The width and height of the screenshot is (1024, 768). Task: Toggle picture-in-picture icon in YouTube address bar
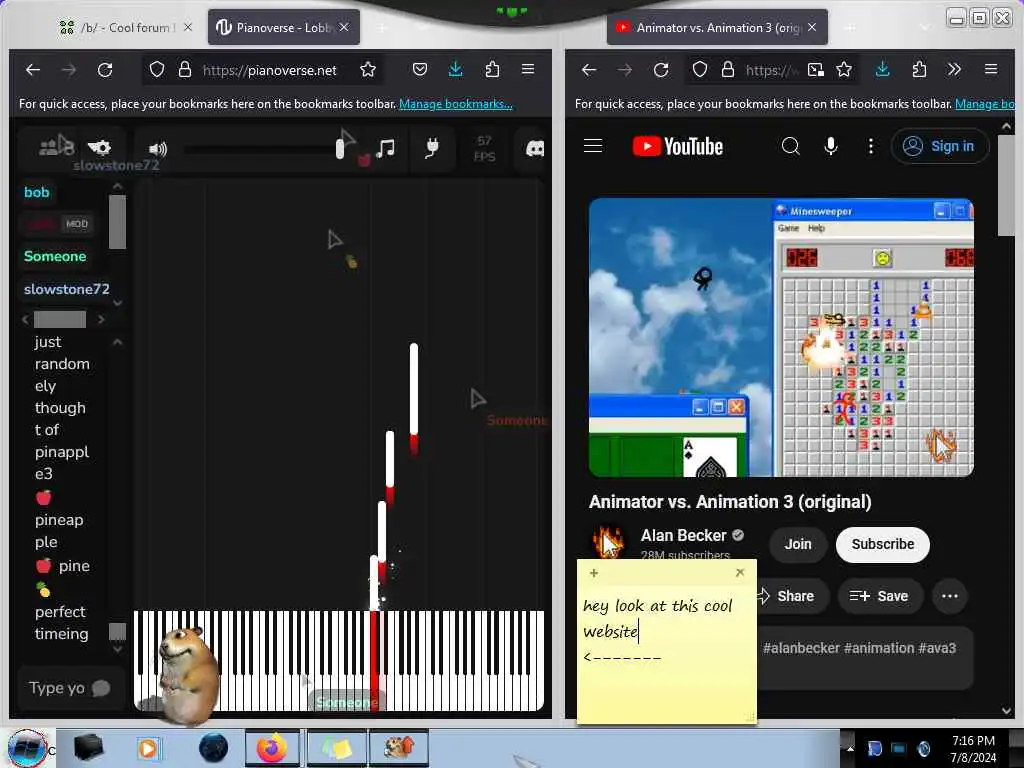816,70
